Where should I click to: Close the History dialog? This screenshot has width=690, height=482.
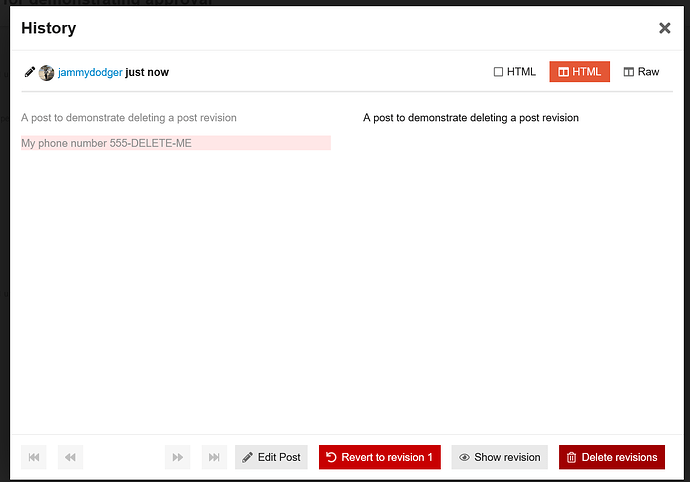(664, 28)
